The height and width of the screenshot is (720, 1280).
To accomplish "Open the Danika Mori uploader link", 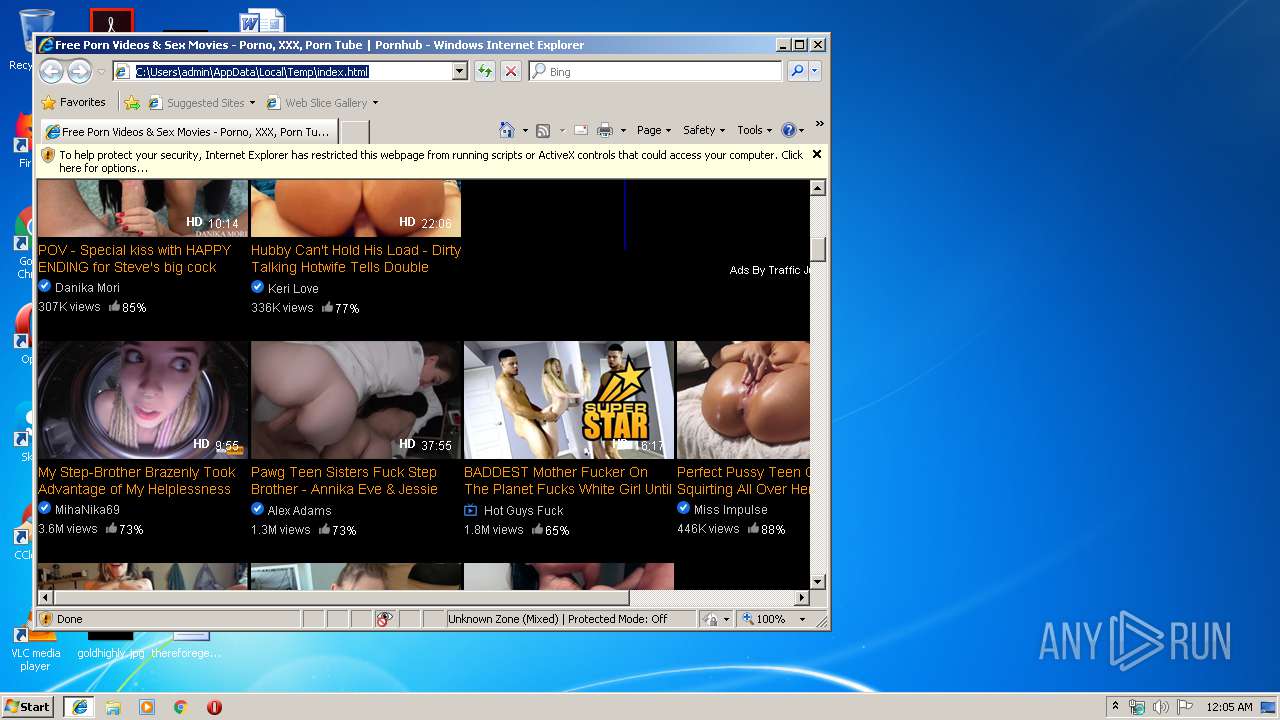I will (x=87, y=288).
